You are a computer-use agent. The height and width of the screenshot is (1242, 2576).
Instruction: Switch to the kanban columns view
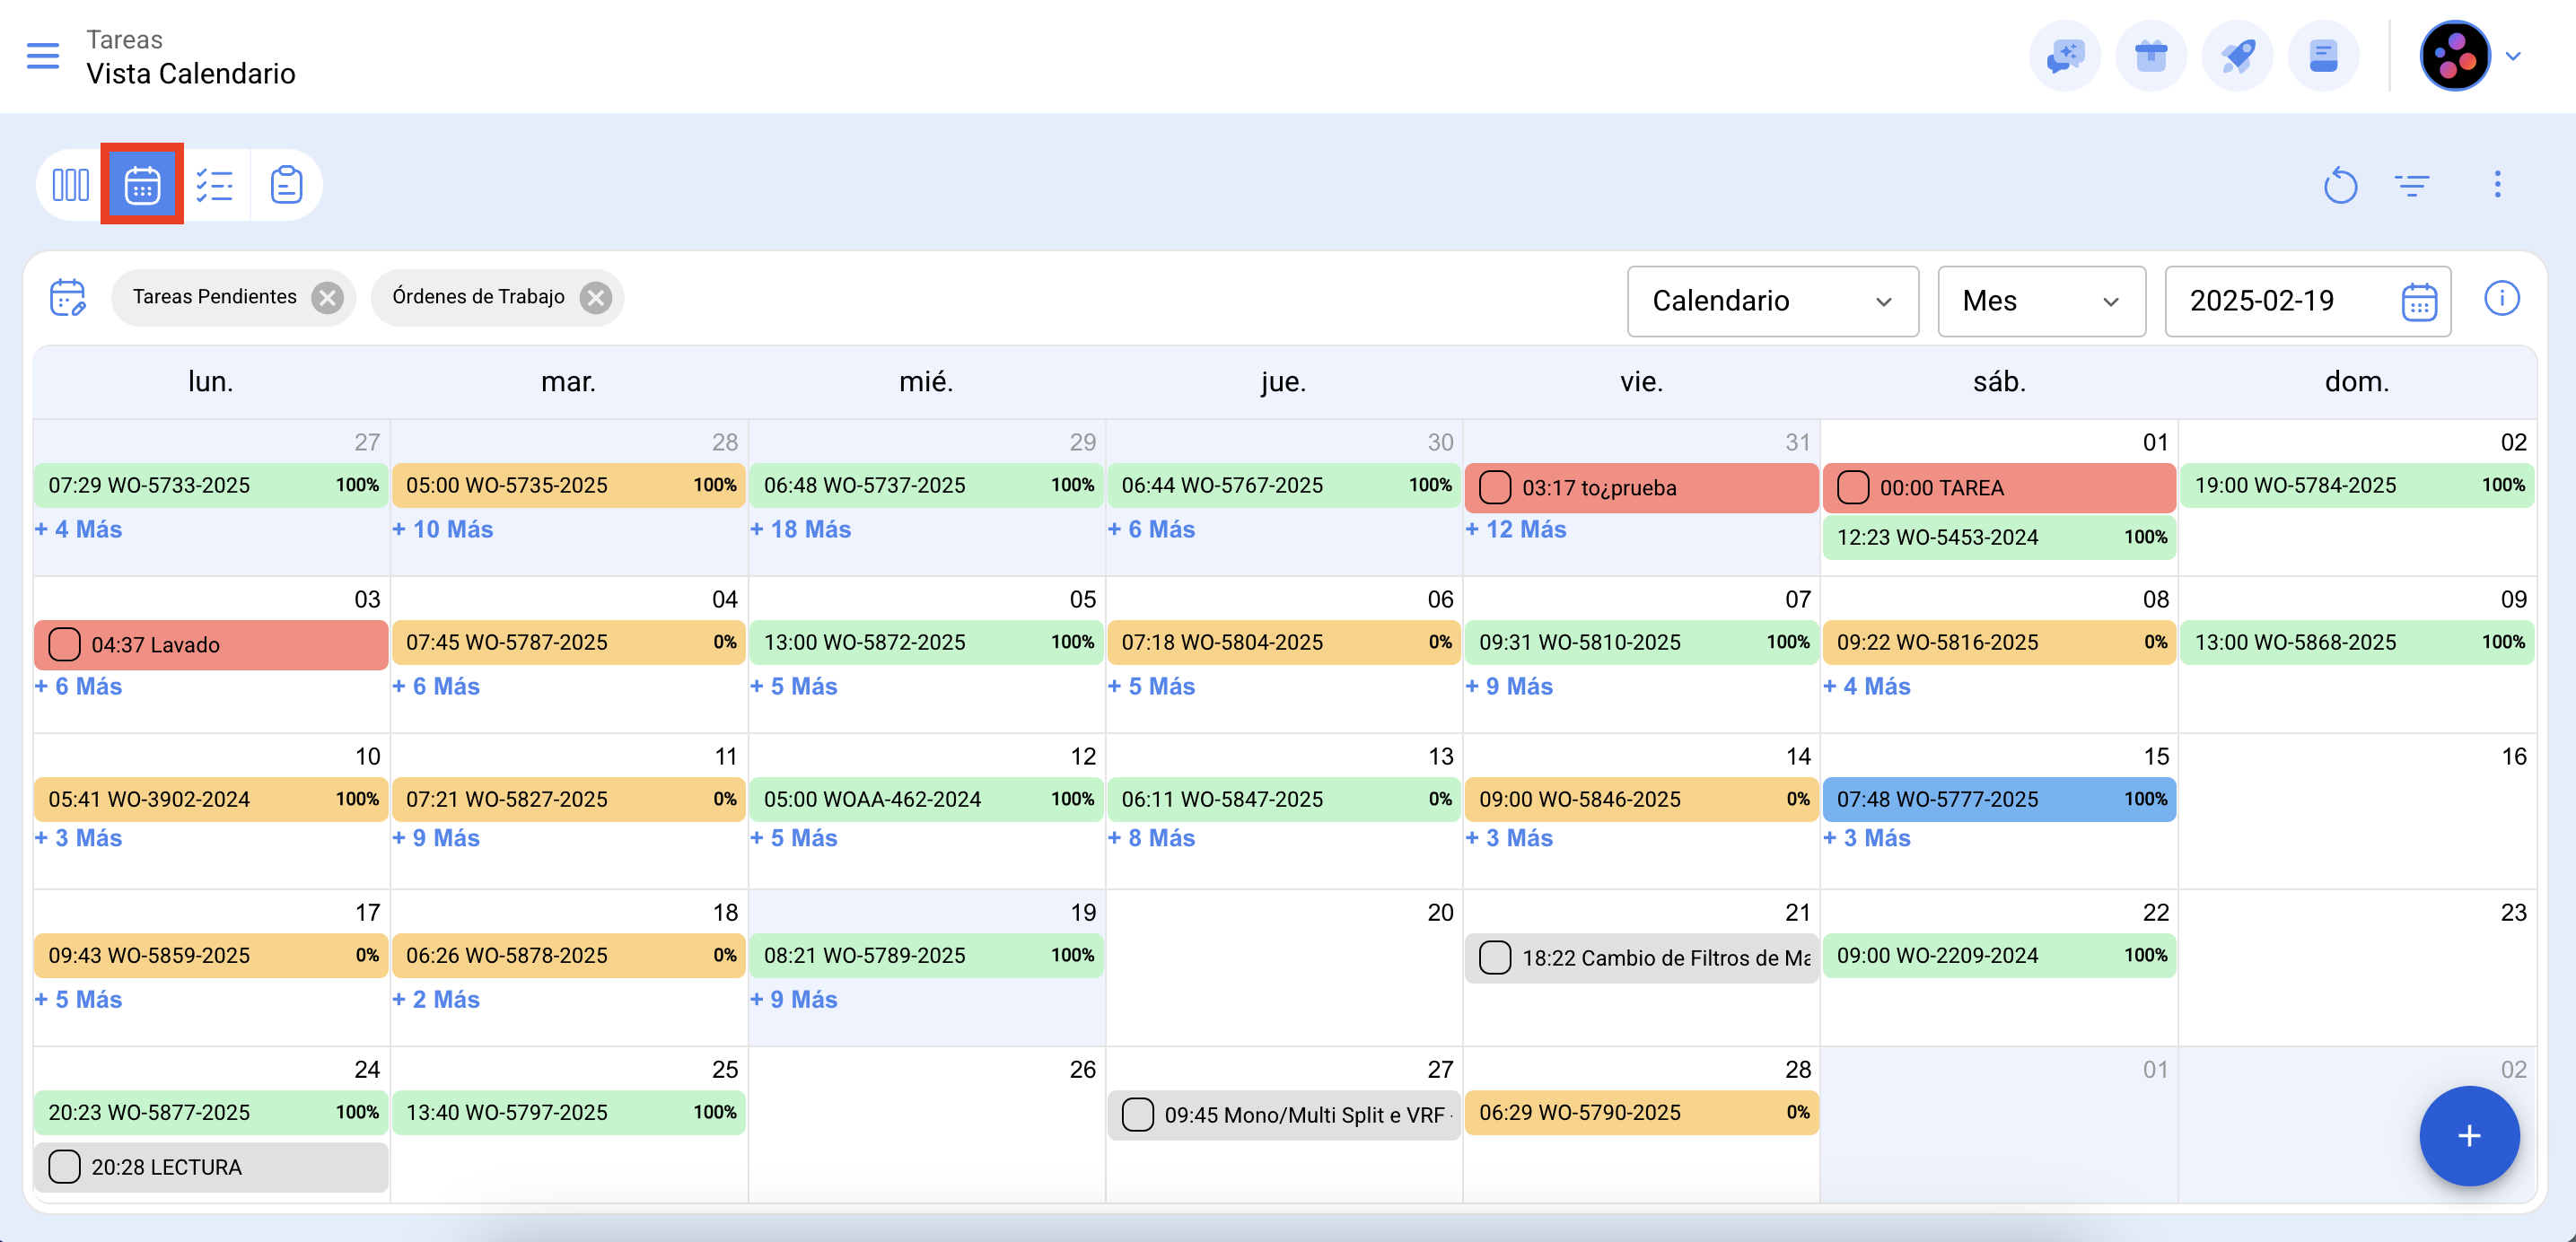click(71, 185)
